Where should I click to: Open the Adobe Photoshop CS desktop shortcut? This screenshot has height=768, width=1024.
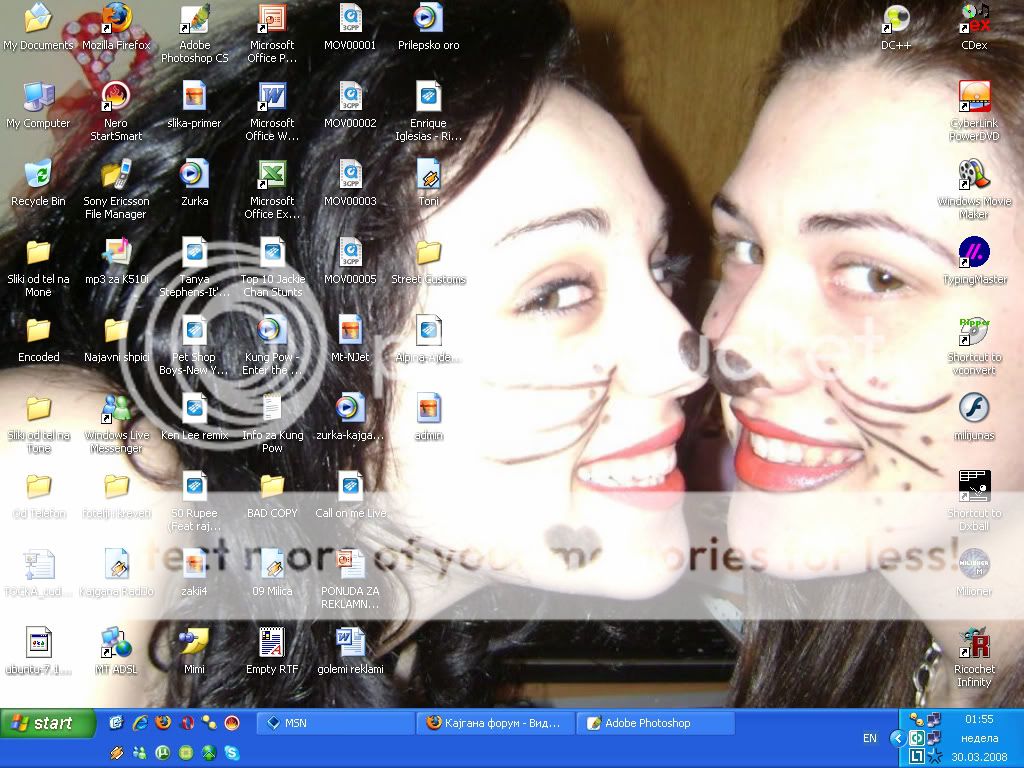tap(195, 22)
